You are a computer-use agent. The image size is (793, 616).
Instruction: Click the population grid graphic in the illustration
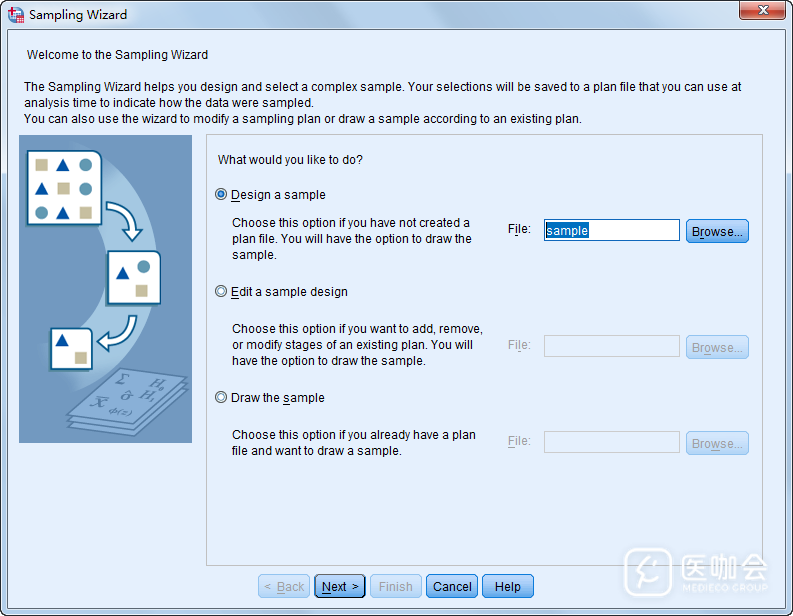pos(63,187)
